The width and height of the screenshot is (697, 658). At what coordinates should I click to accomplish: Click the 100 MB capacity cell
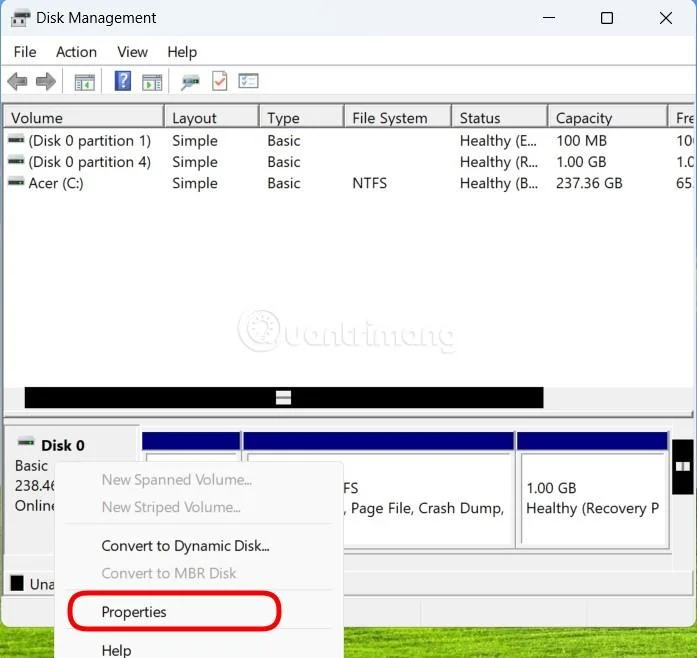point(581,141)
